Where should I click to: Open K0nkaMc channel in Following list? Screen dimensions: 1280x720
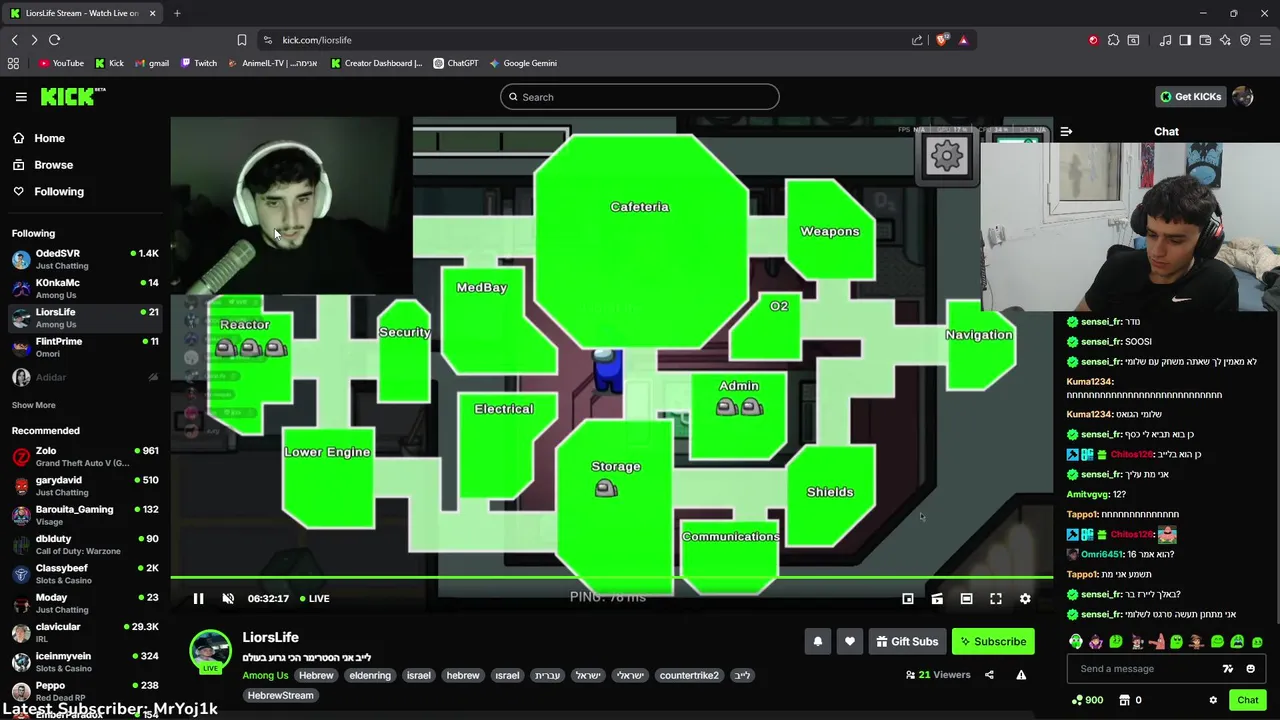85,288
